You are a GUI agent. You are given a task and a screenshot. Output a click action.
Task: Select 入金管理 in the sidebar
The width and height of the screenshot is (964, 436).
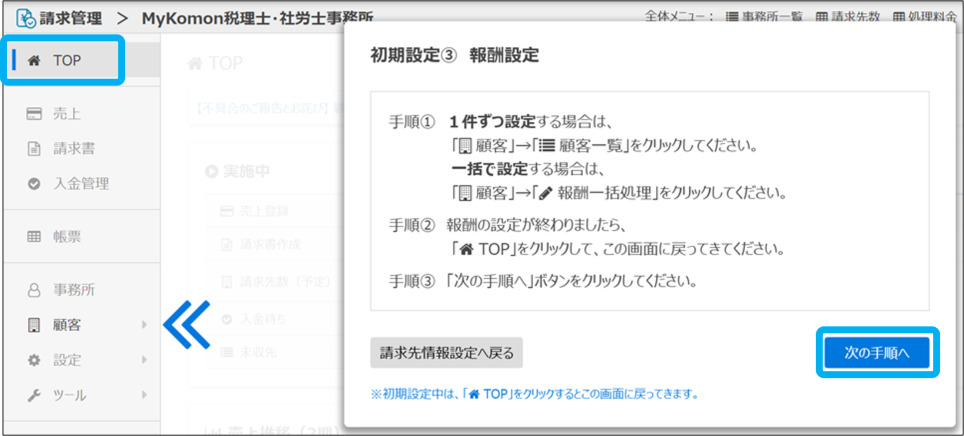[81, 183]
